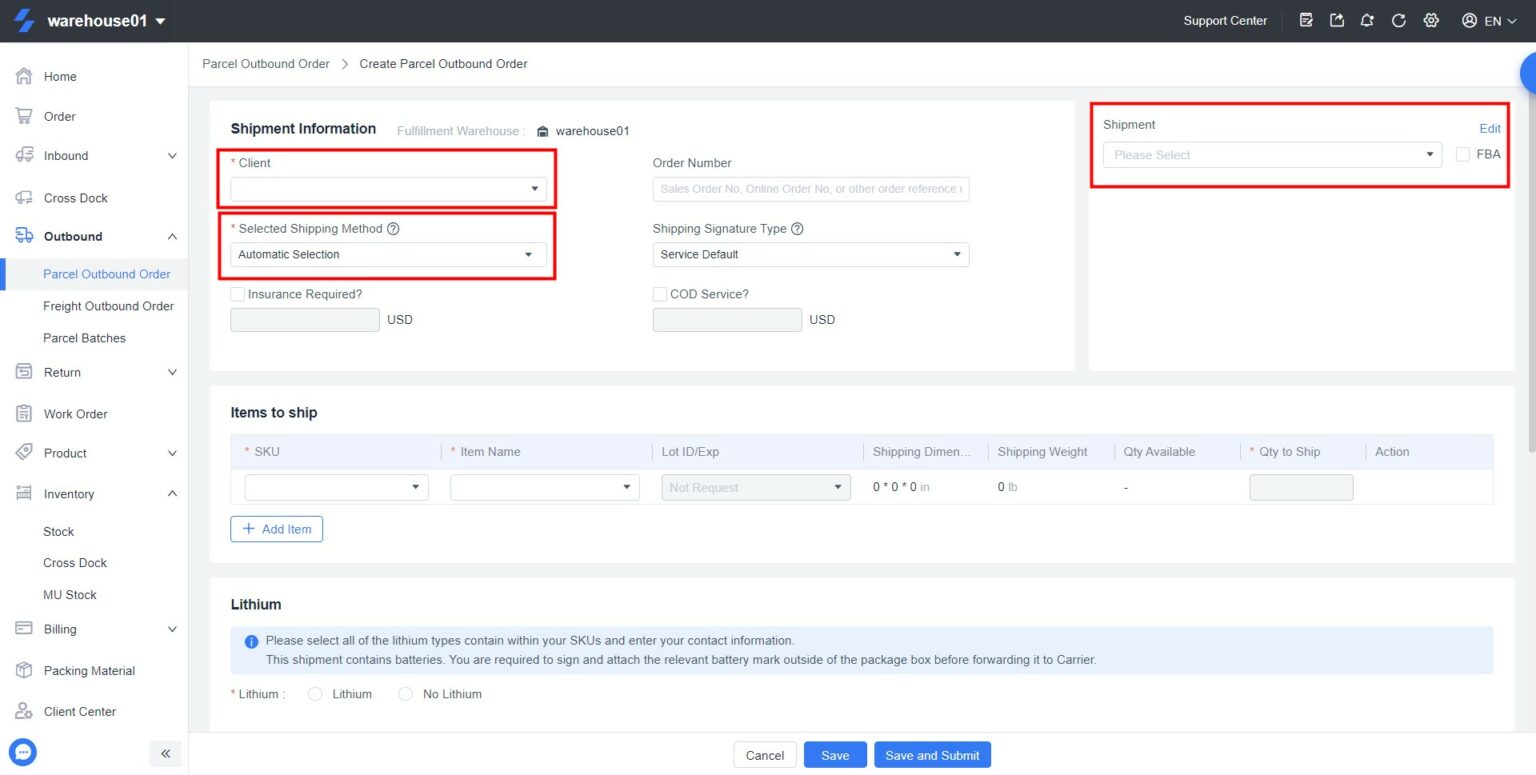Open the Support Center link
The width and height of the screenshot is (1536, 775).
click(x=1225, y=21)
